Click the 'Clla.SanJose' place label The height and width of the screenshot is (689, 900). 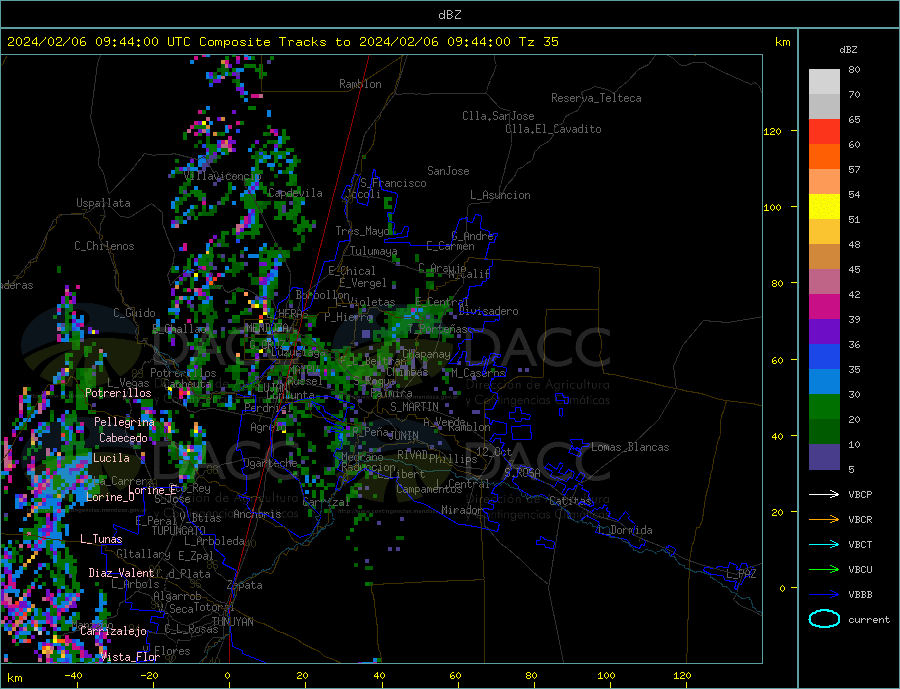coord(498,116)
